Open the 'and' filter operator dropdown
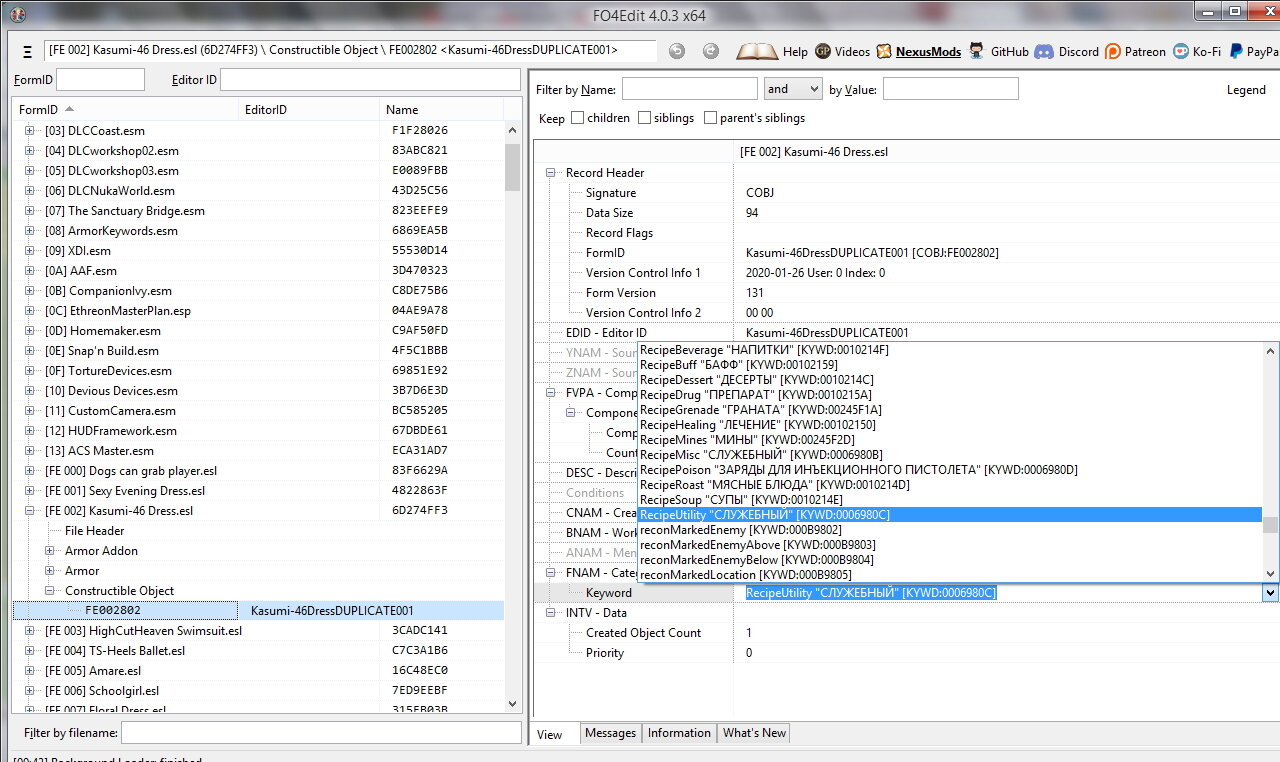Screen dimensions: 1280x762 coord(793,89)
